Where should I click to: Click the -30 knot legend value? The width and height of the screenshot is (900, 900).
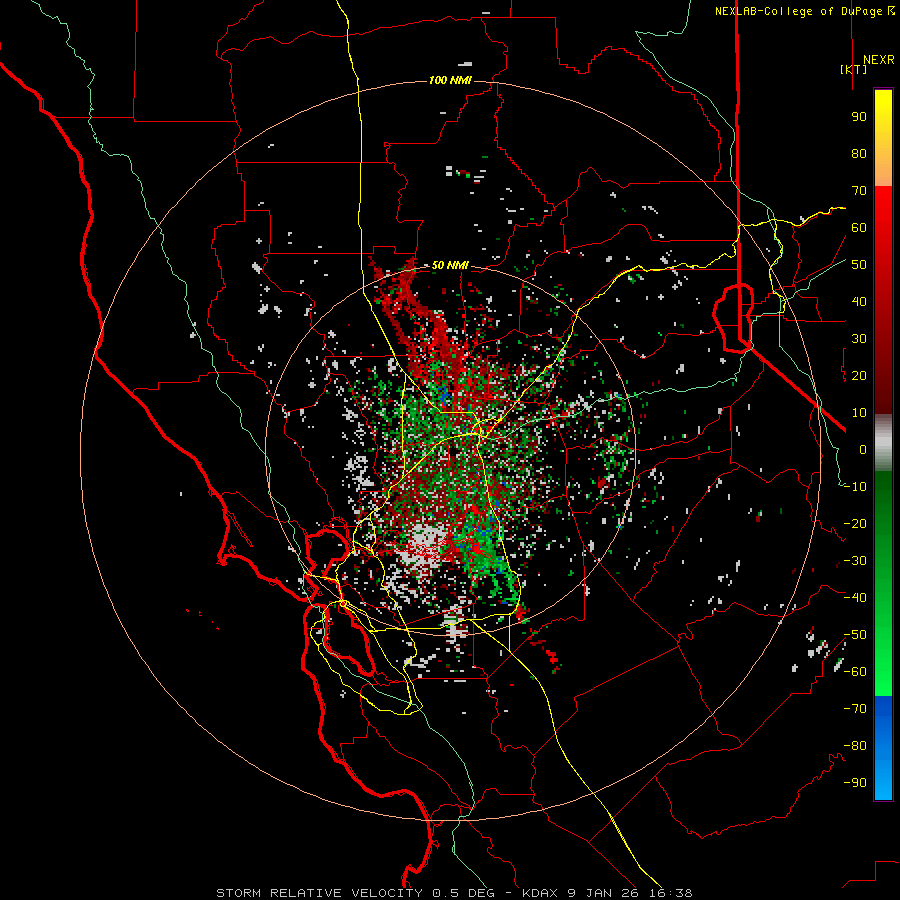tap(855, 561)
